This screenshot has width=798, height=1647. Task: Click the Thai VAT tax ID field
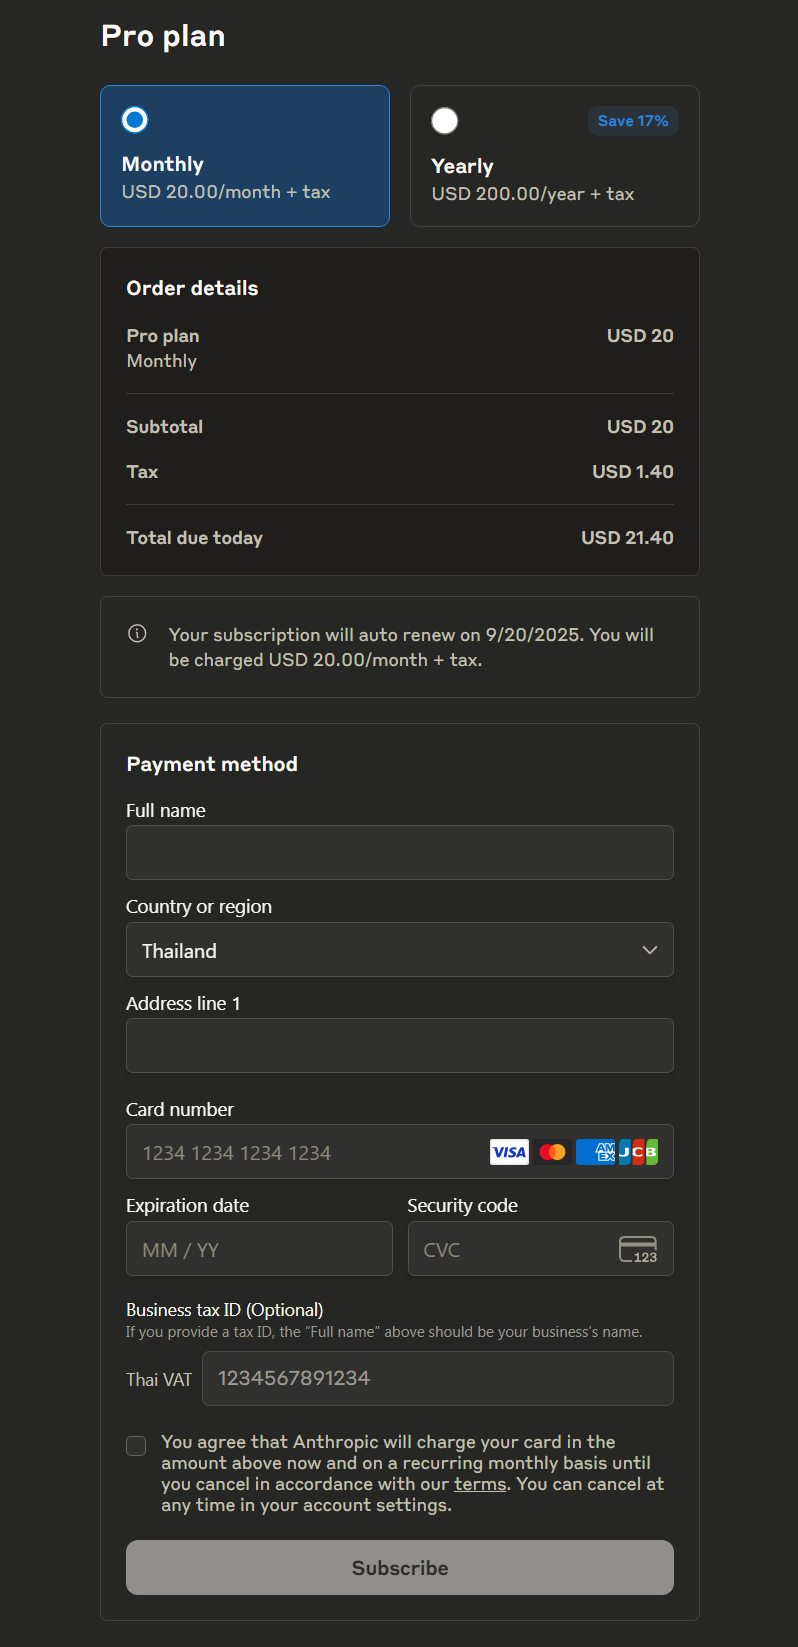click(x=438, y=1378)
